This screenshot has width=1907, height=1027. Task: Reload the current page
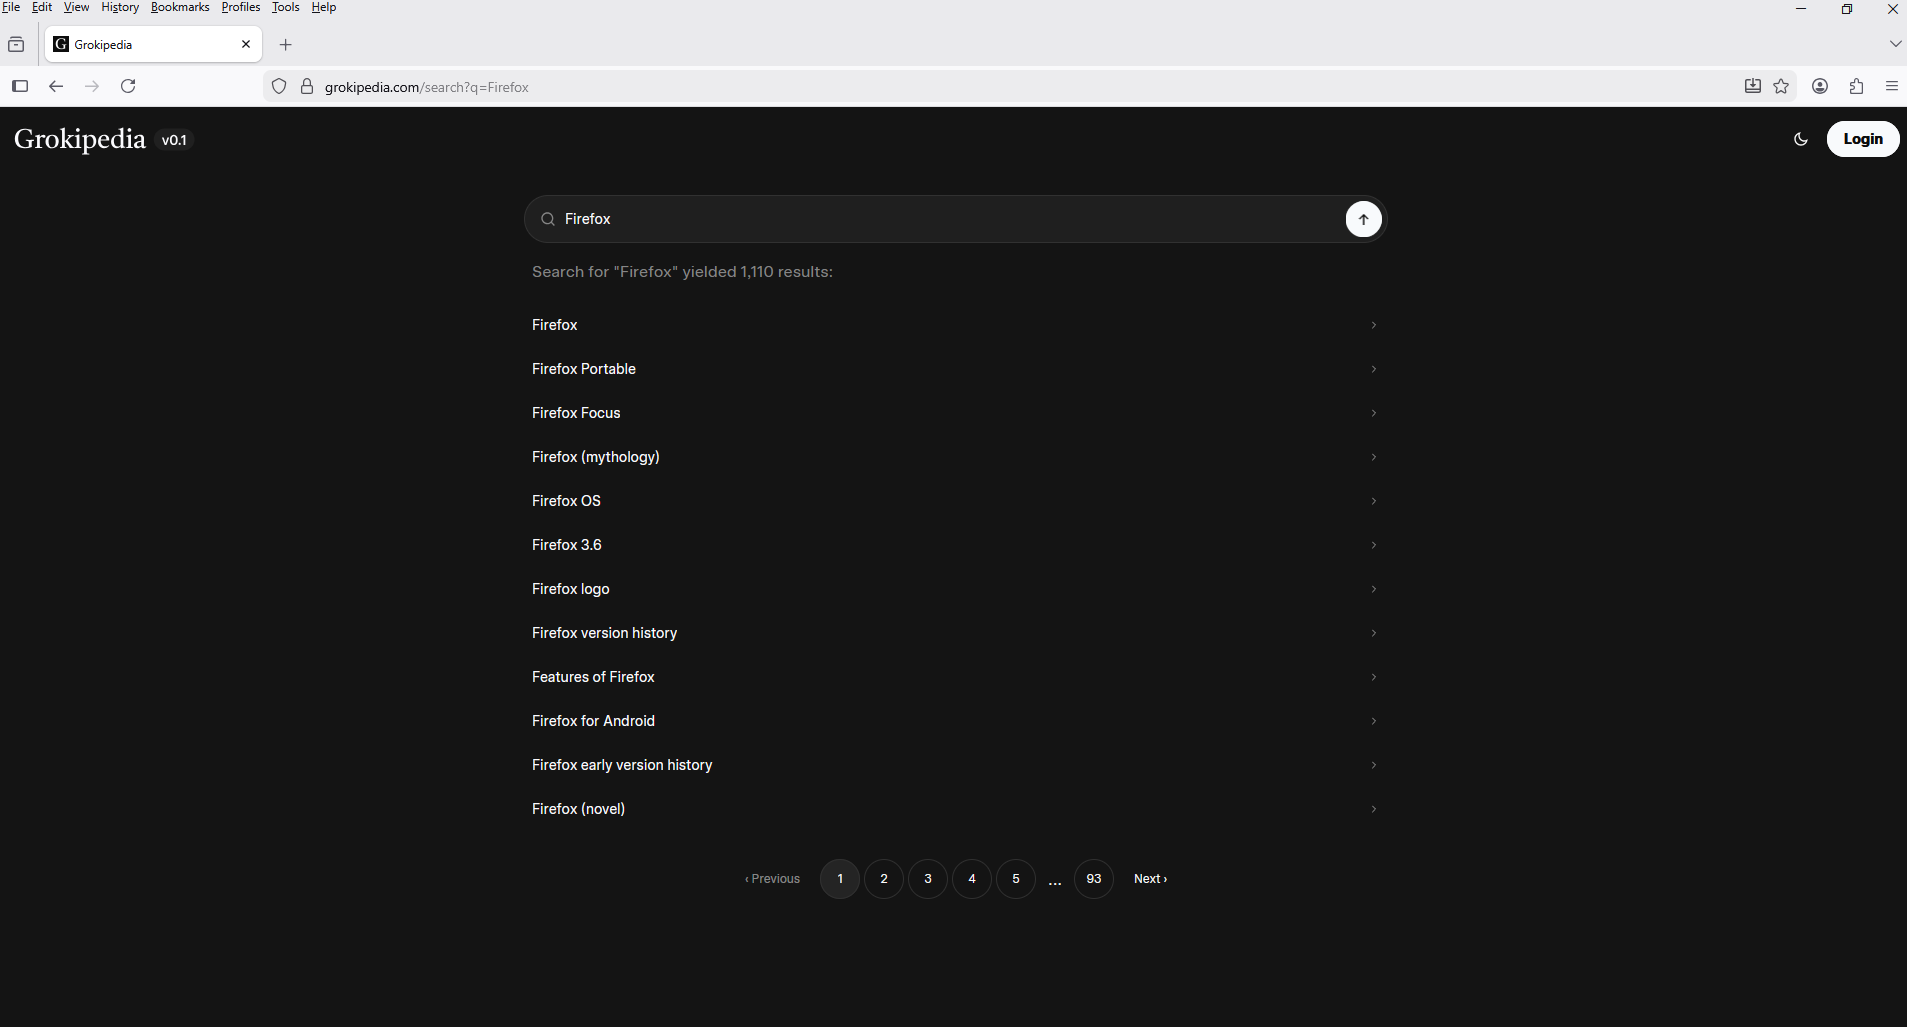[x=128, y=86]
